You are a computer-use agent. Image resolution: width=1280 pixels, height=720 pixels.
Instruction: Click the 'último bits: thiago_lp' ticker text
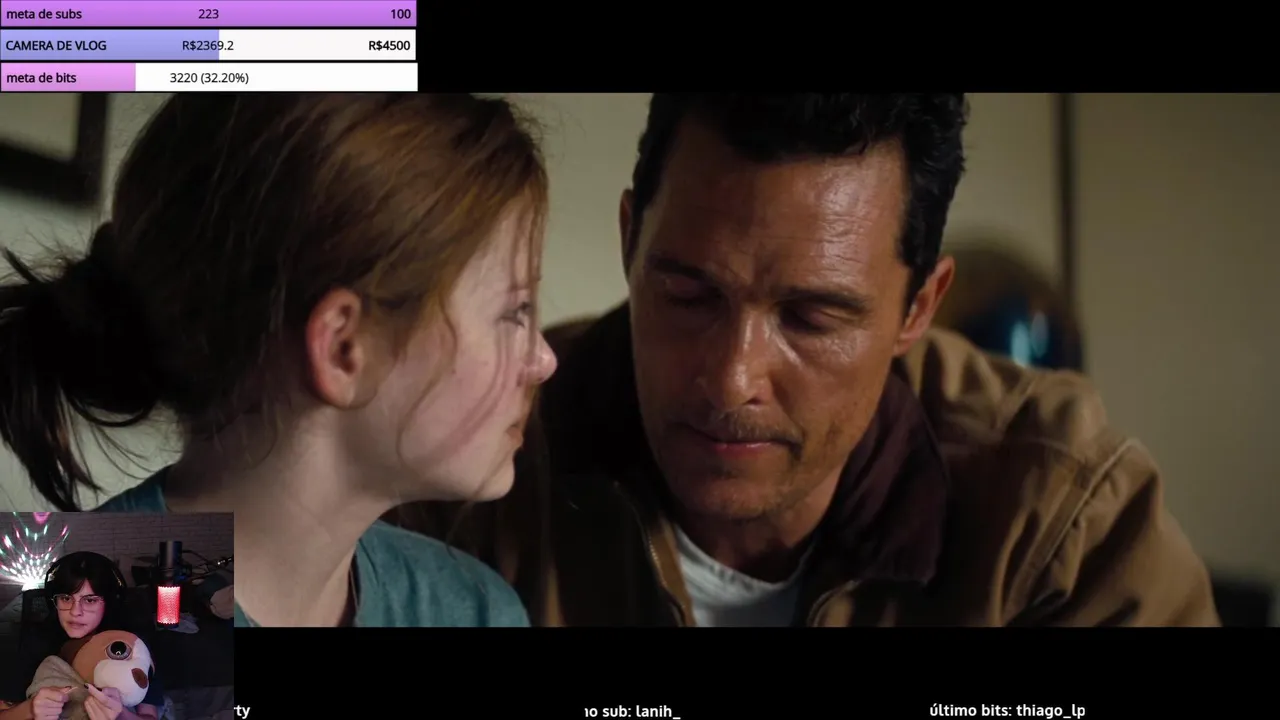click(x=1007, y=710)
